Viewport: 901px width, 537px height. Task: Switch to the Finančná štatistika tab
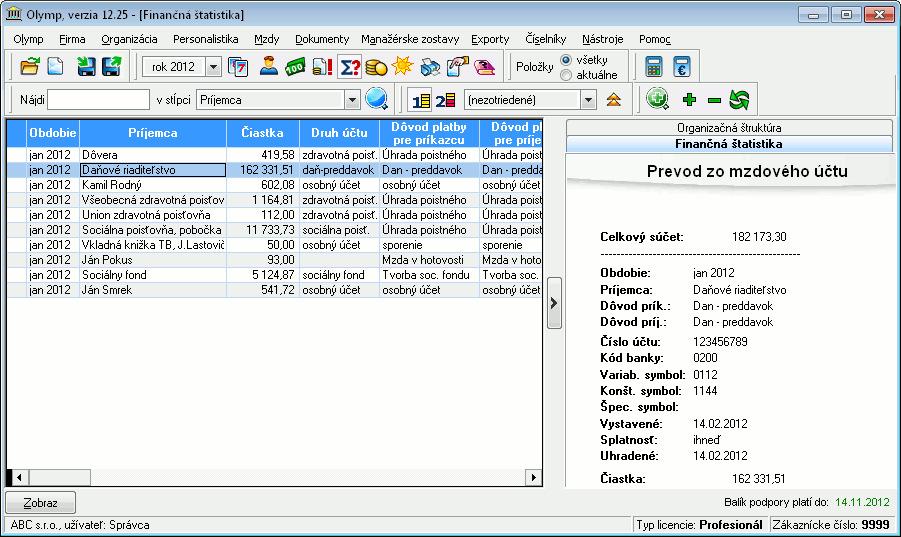point(729,144)
